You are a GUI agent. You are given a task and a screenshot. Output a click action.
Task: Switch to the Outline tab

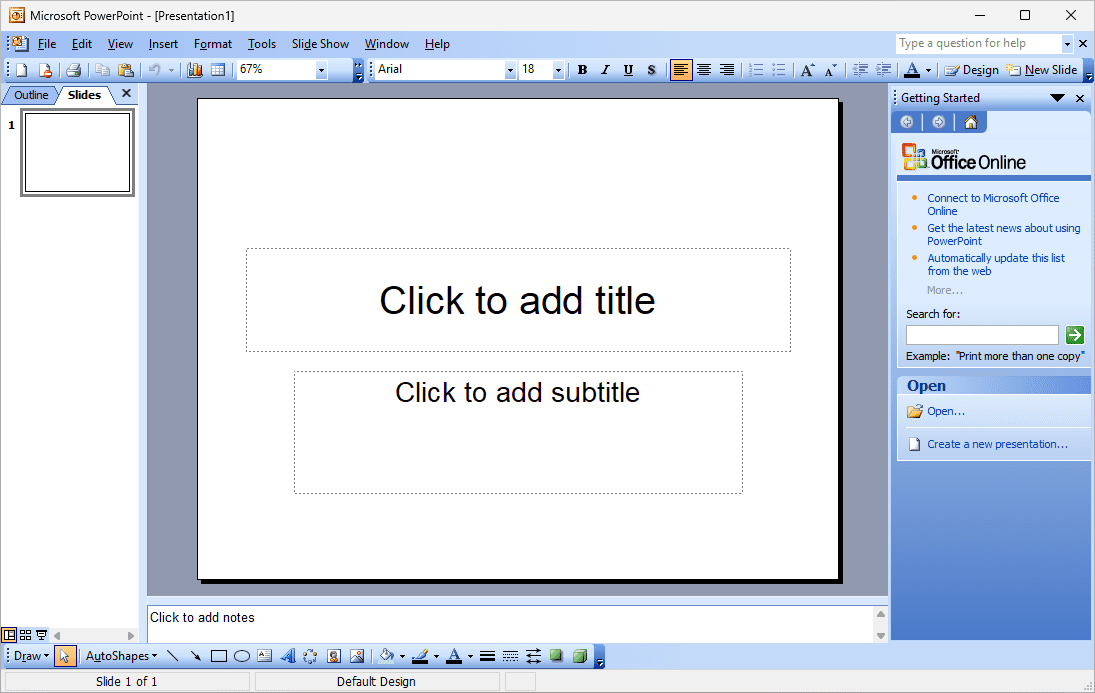[x=31, y=95]
